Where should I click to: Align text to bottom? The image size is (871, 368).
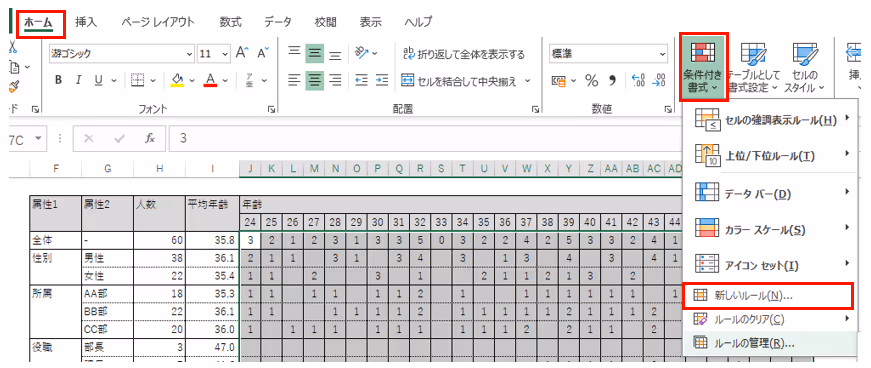coord(335,53)
